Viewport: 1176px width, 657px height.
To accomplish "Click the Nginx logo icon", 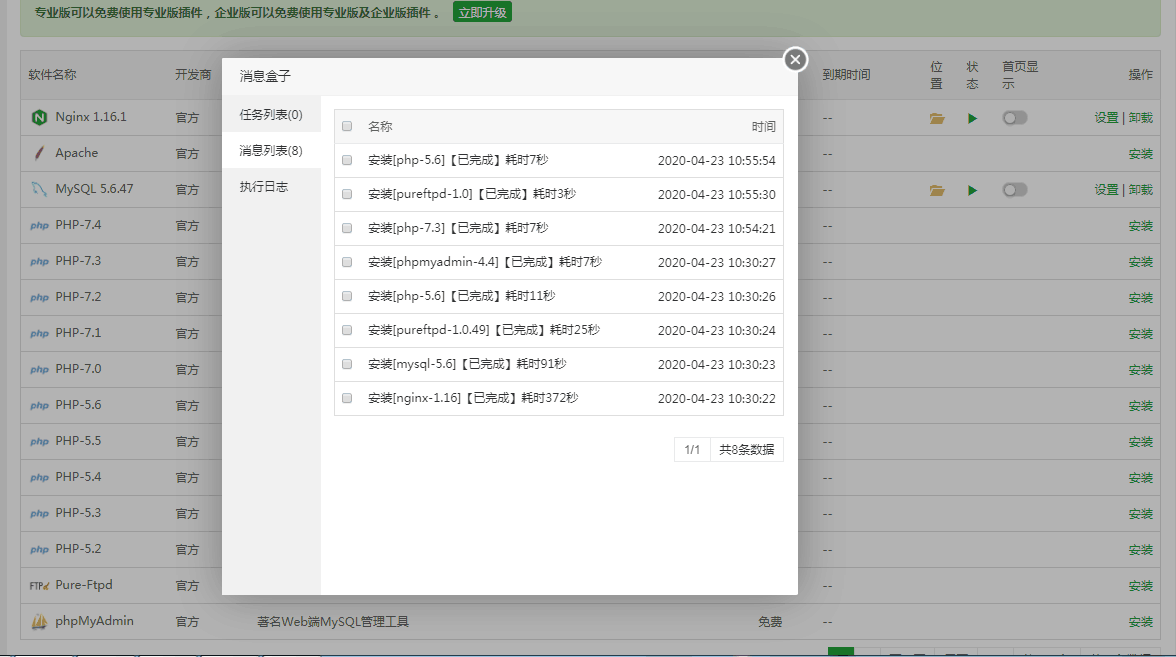I will click(38, 117).
